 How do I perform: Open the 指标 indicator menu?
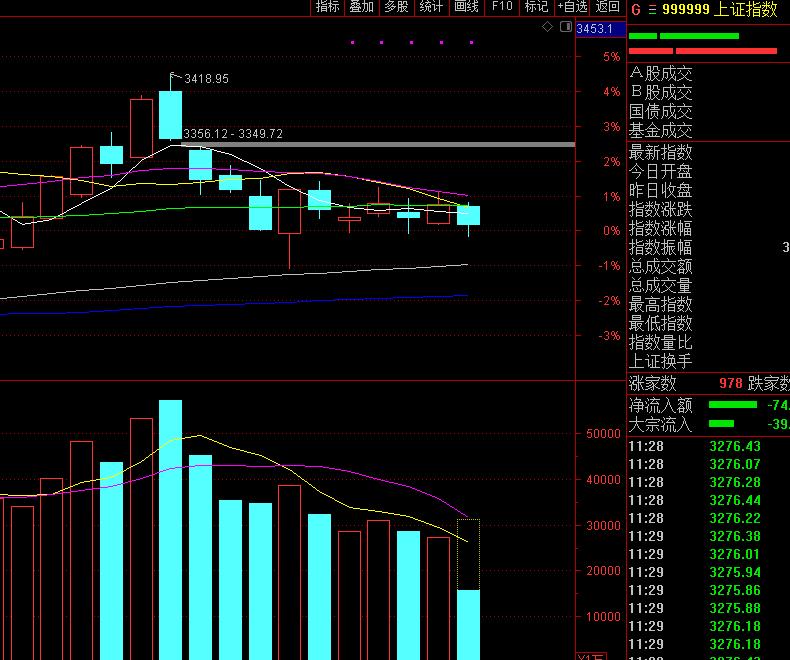coord(327,7)
